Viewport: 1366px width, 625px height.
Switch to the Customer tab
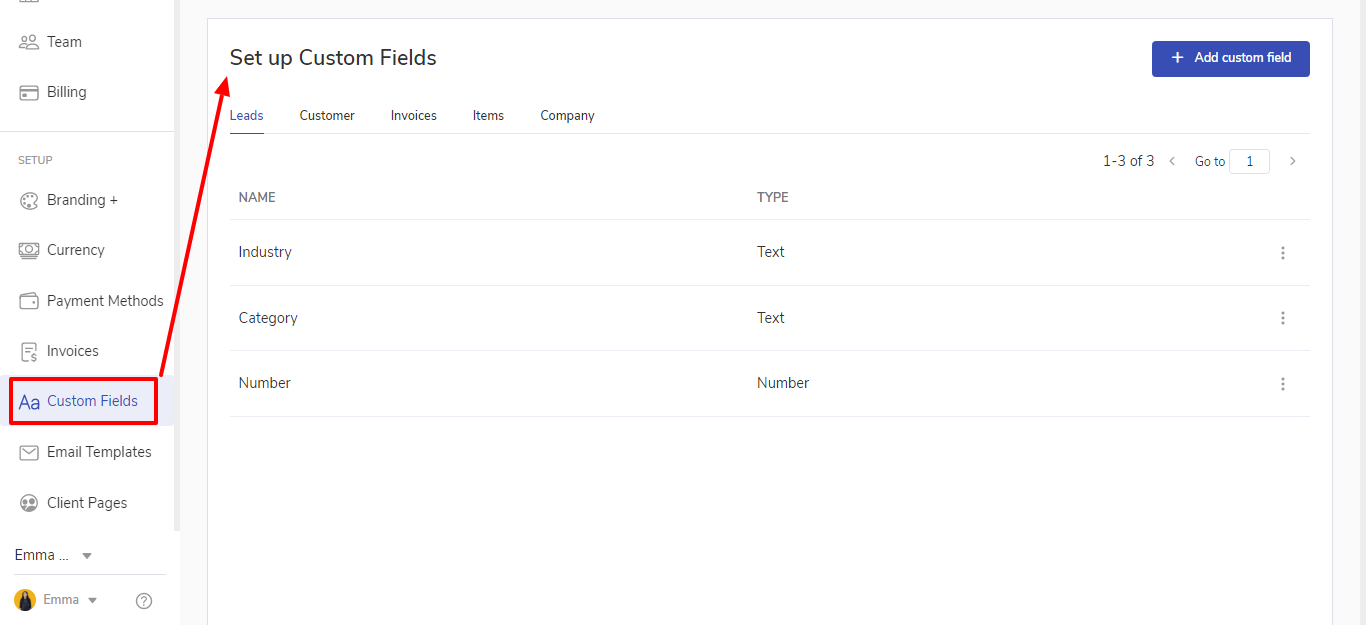coord(327,116)
